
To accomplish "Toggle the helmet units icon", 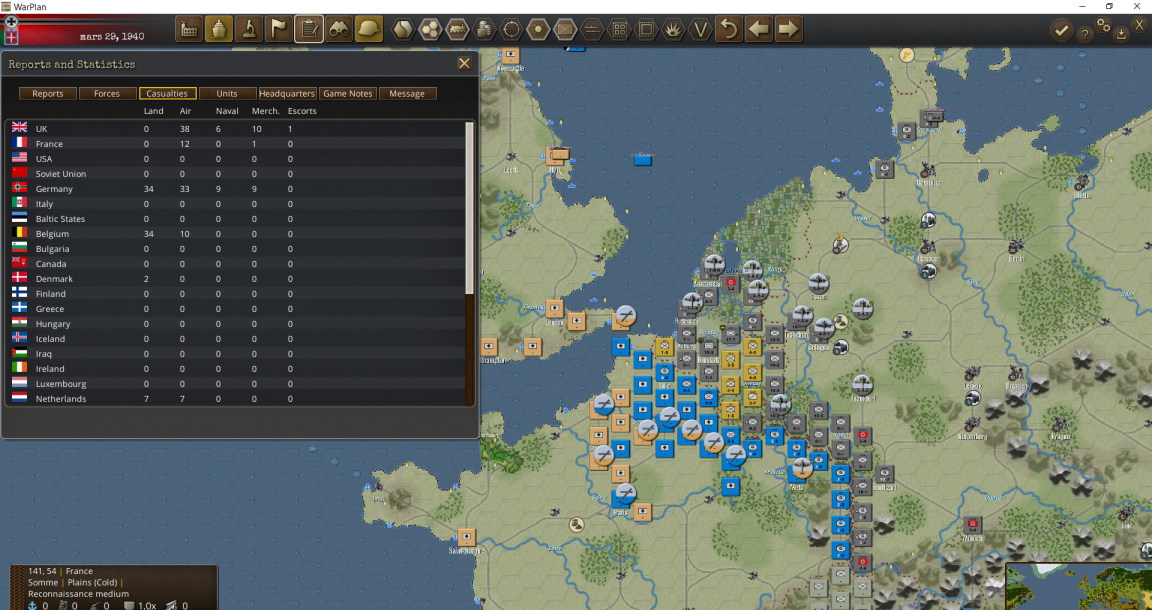I will click(x=369, y=29).
